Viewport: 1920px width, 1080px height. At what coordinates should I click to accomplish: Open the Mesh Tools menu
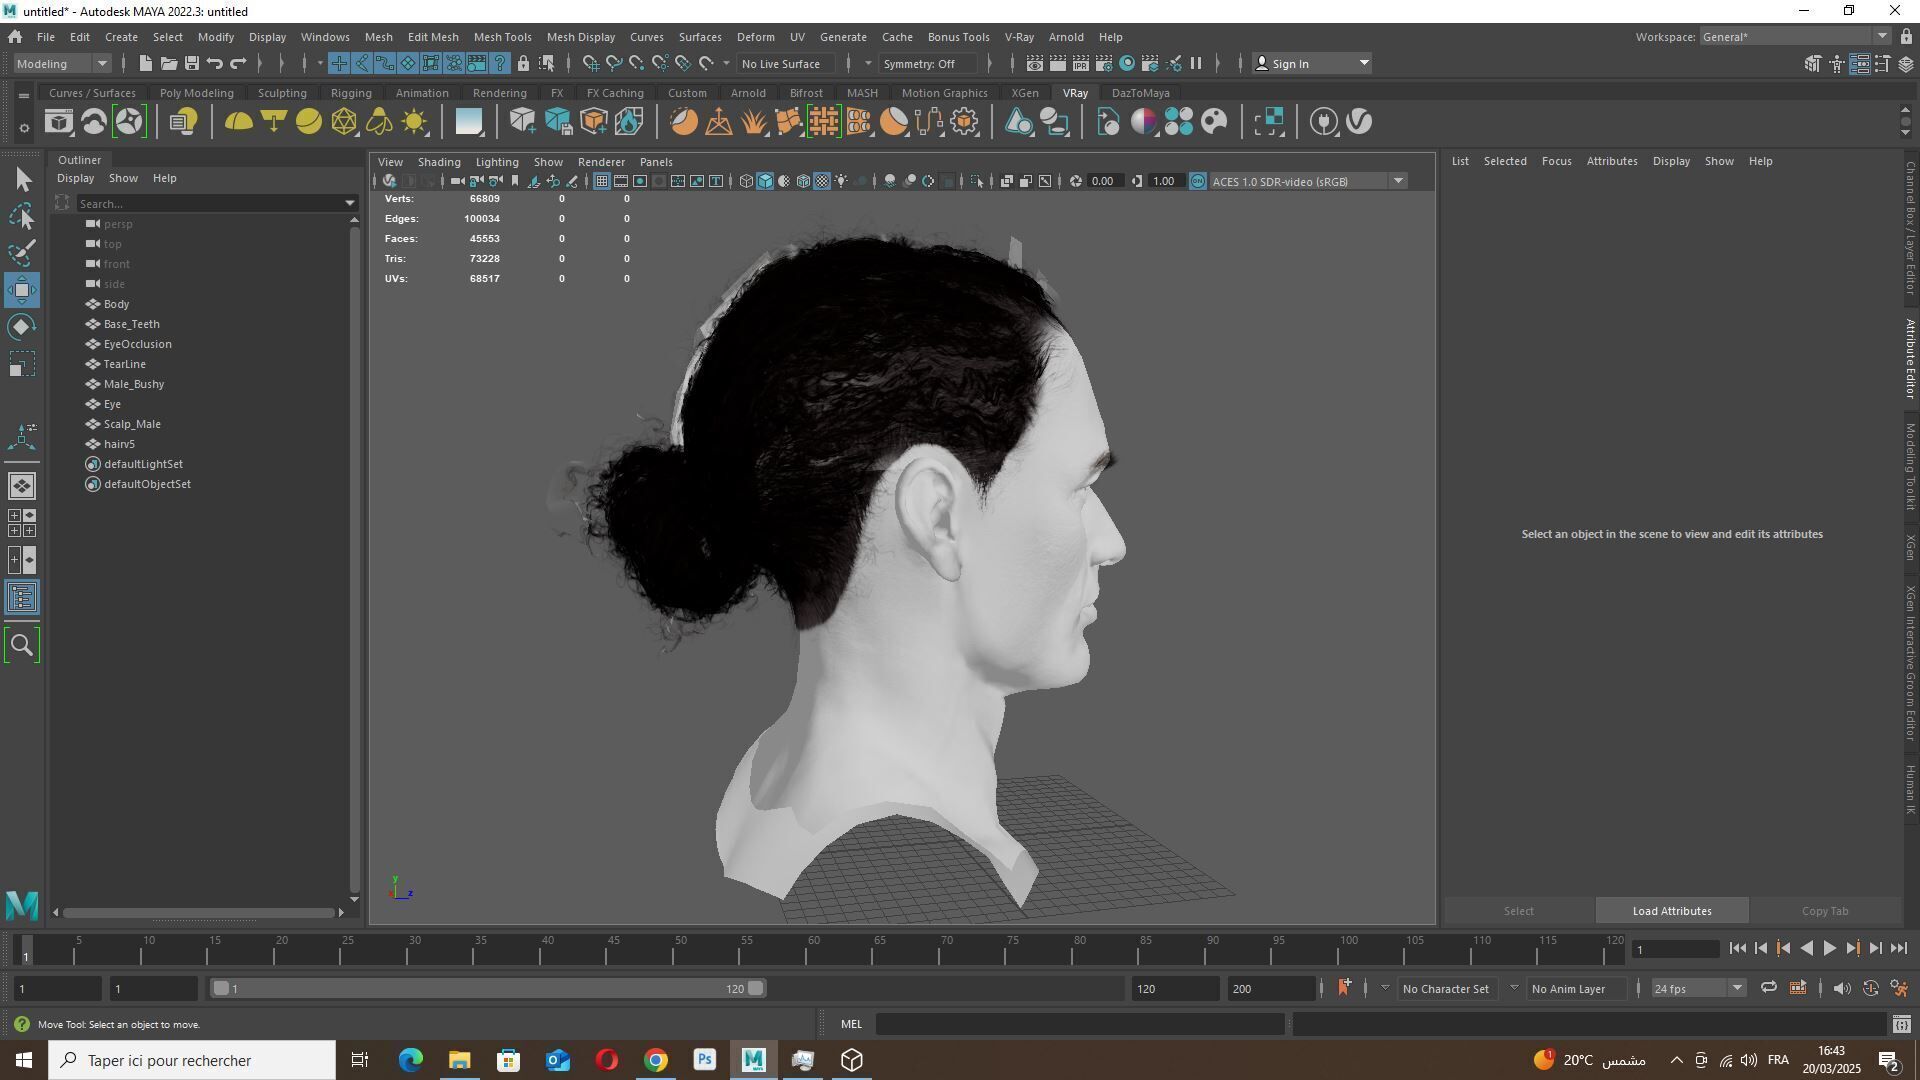coord(502,37)
